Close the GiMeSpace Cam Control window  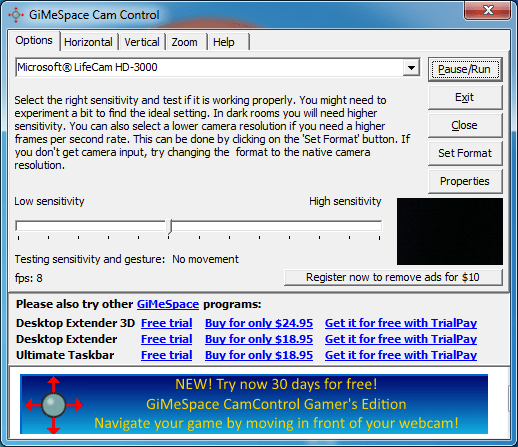click(x=488, y=10)
